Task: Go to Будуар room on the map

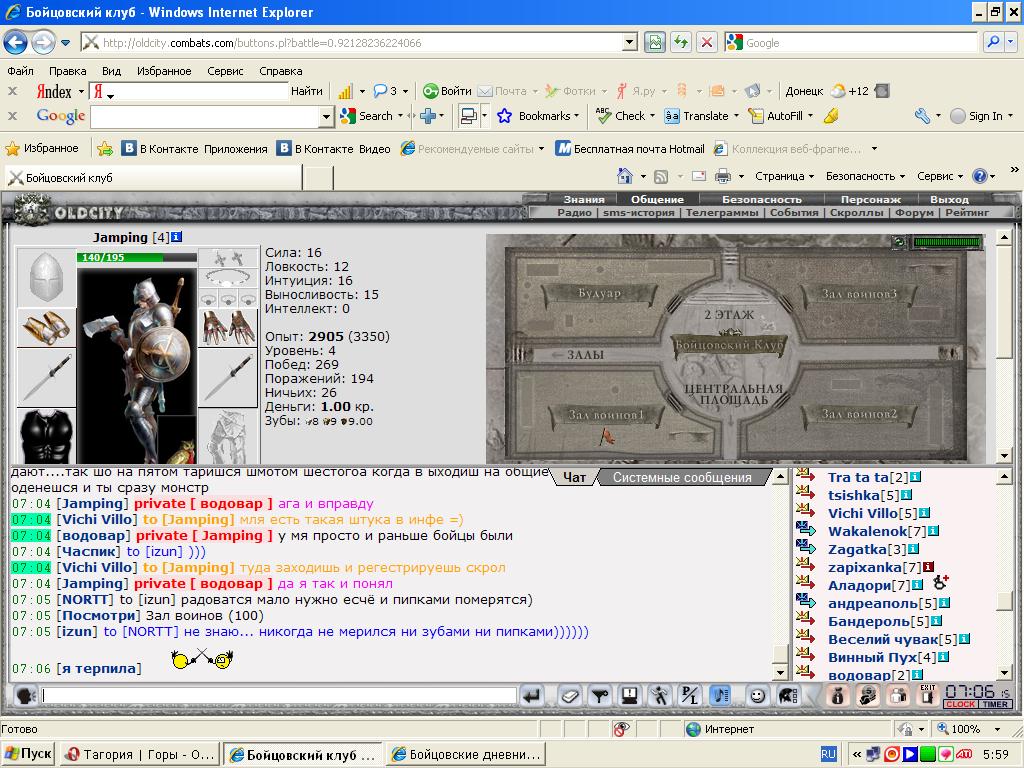Action: pos(599,293)
